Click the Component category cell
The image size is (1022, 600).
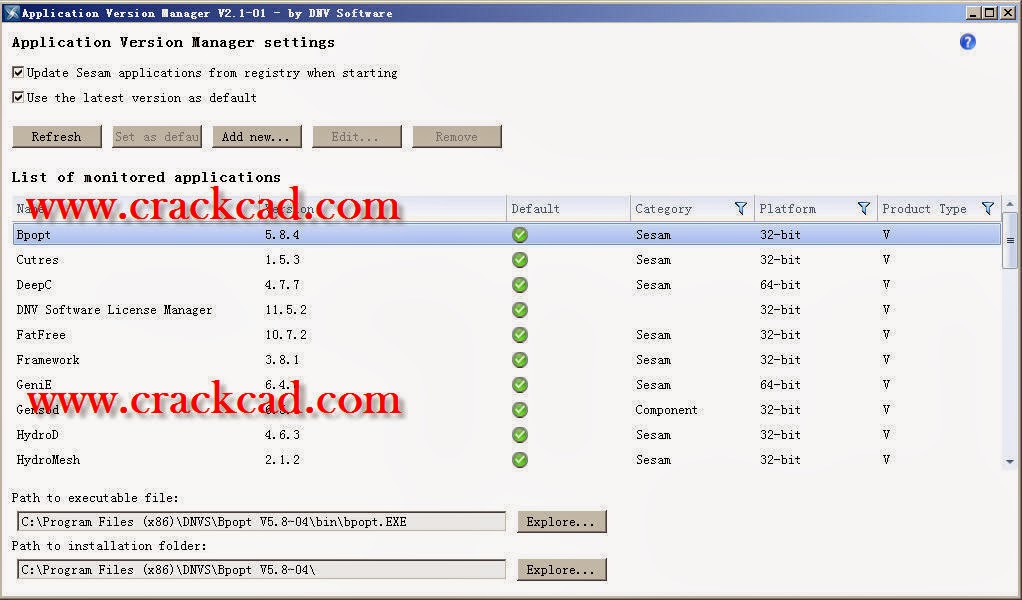pyautogui.click(x=666, y=410)
